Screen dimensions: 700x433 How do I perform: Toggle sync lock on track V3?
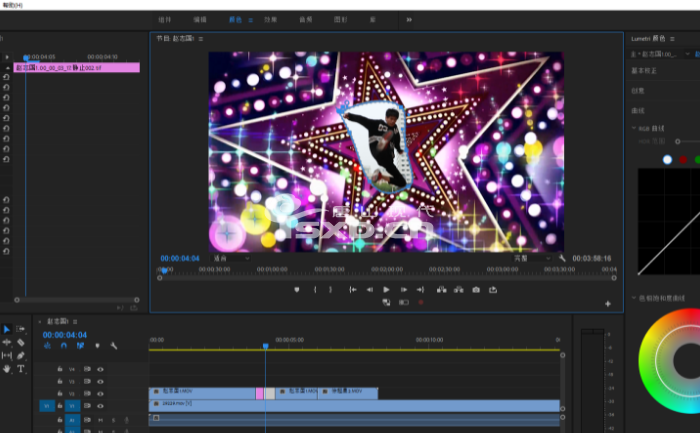(88, 382)
